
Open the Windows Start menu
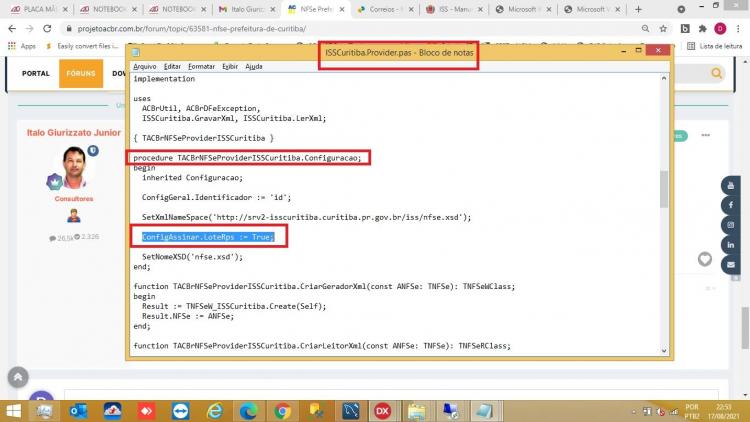coord(13,411)
